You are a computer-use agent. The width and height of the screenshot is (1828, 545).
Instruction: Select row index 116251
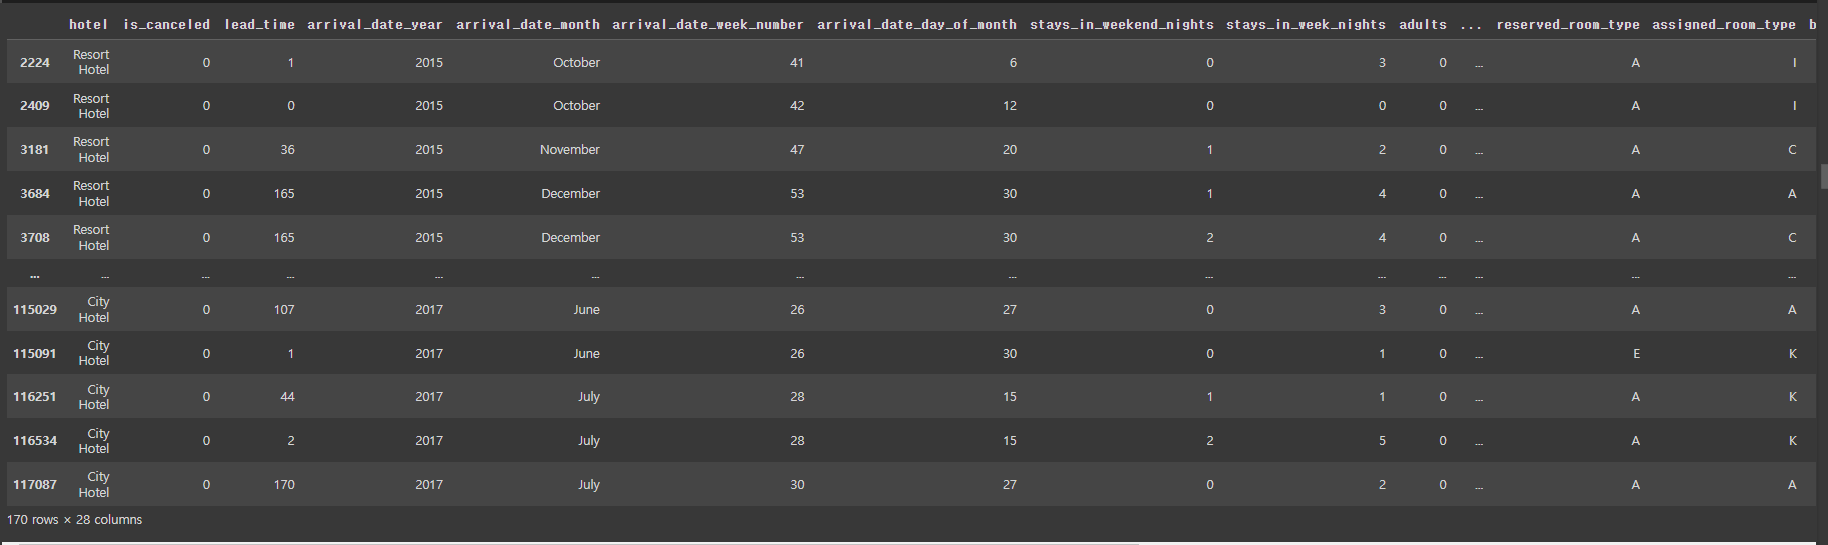click(35, 396)
